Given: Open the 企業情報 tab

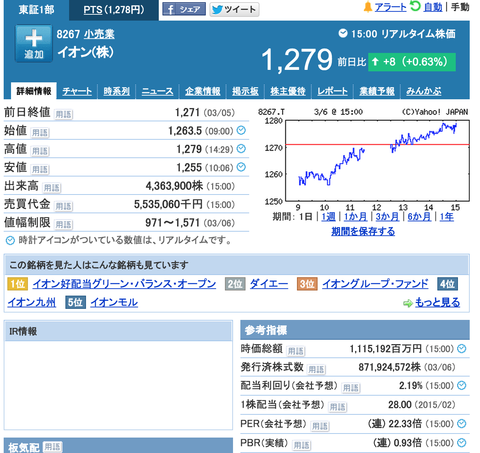Looking at the screenshot, I should 203,91.
